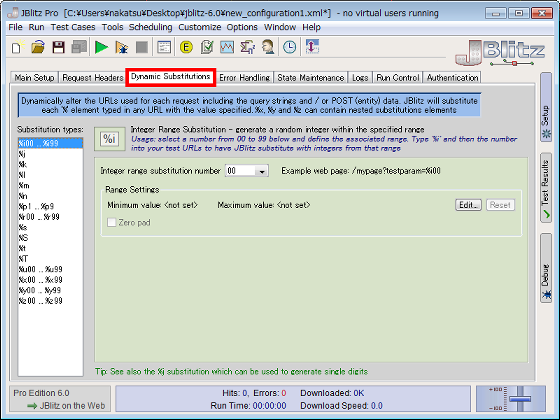
Task: Select the %m substitution type
Action: point(50,185)
